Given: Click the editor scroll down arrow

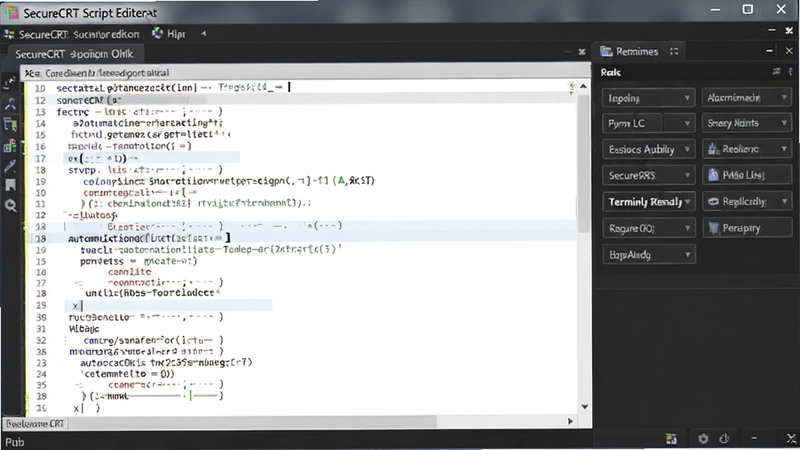Looking at the screenshot, I should coord(585,407).
